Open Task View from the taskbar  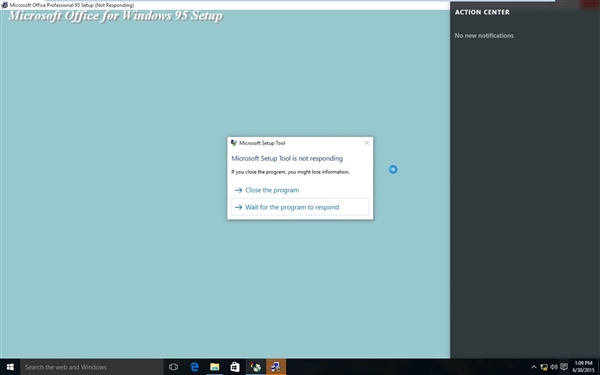coord(173,367)
